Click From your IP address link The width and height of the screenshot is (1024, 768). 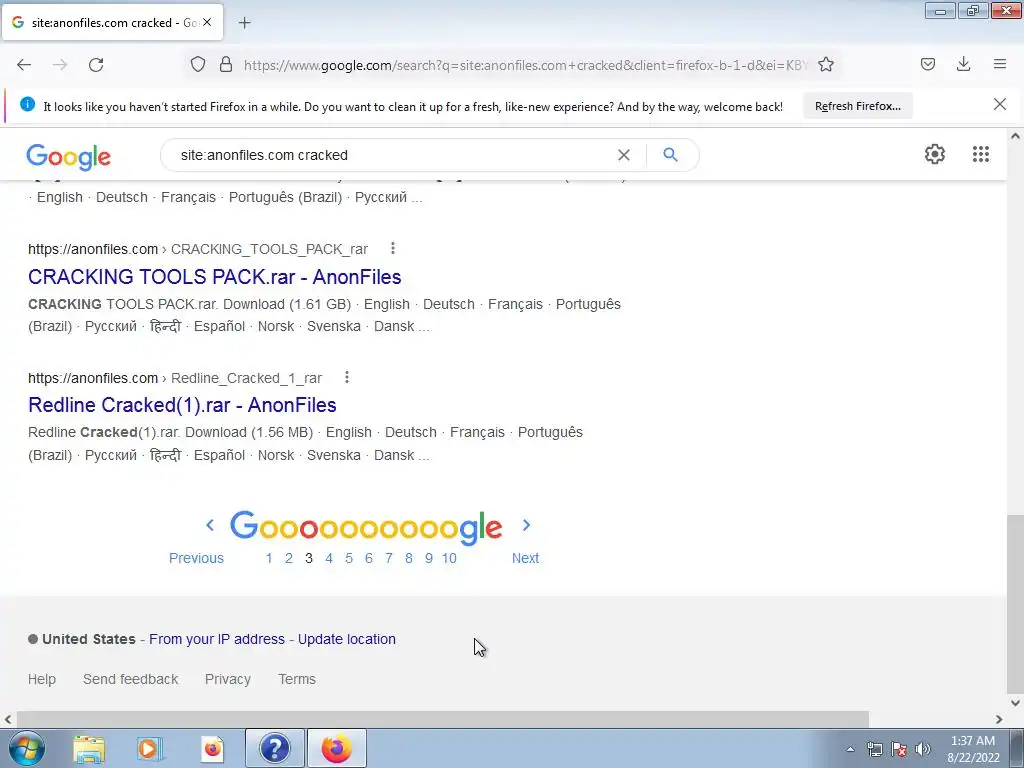(217, 639)
